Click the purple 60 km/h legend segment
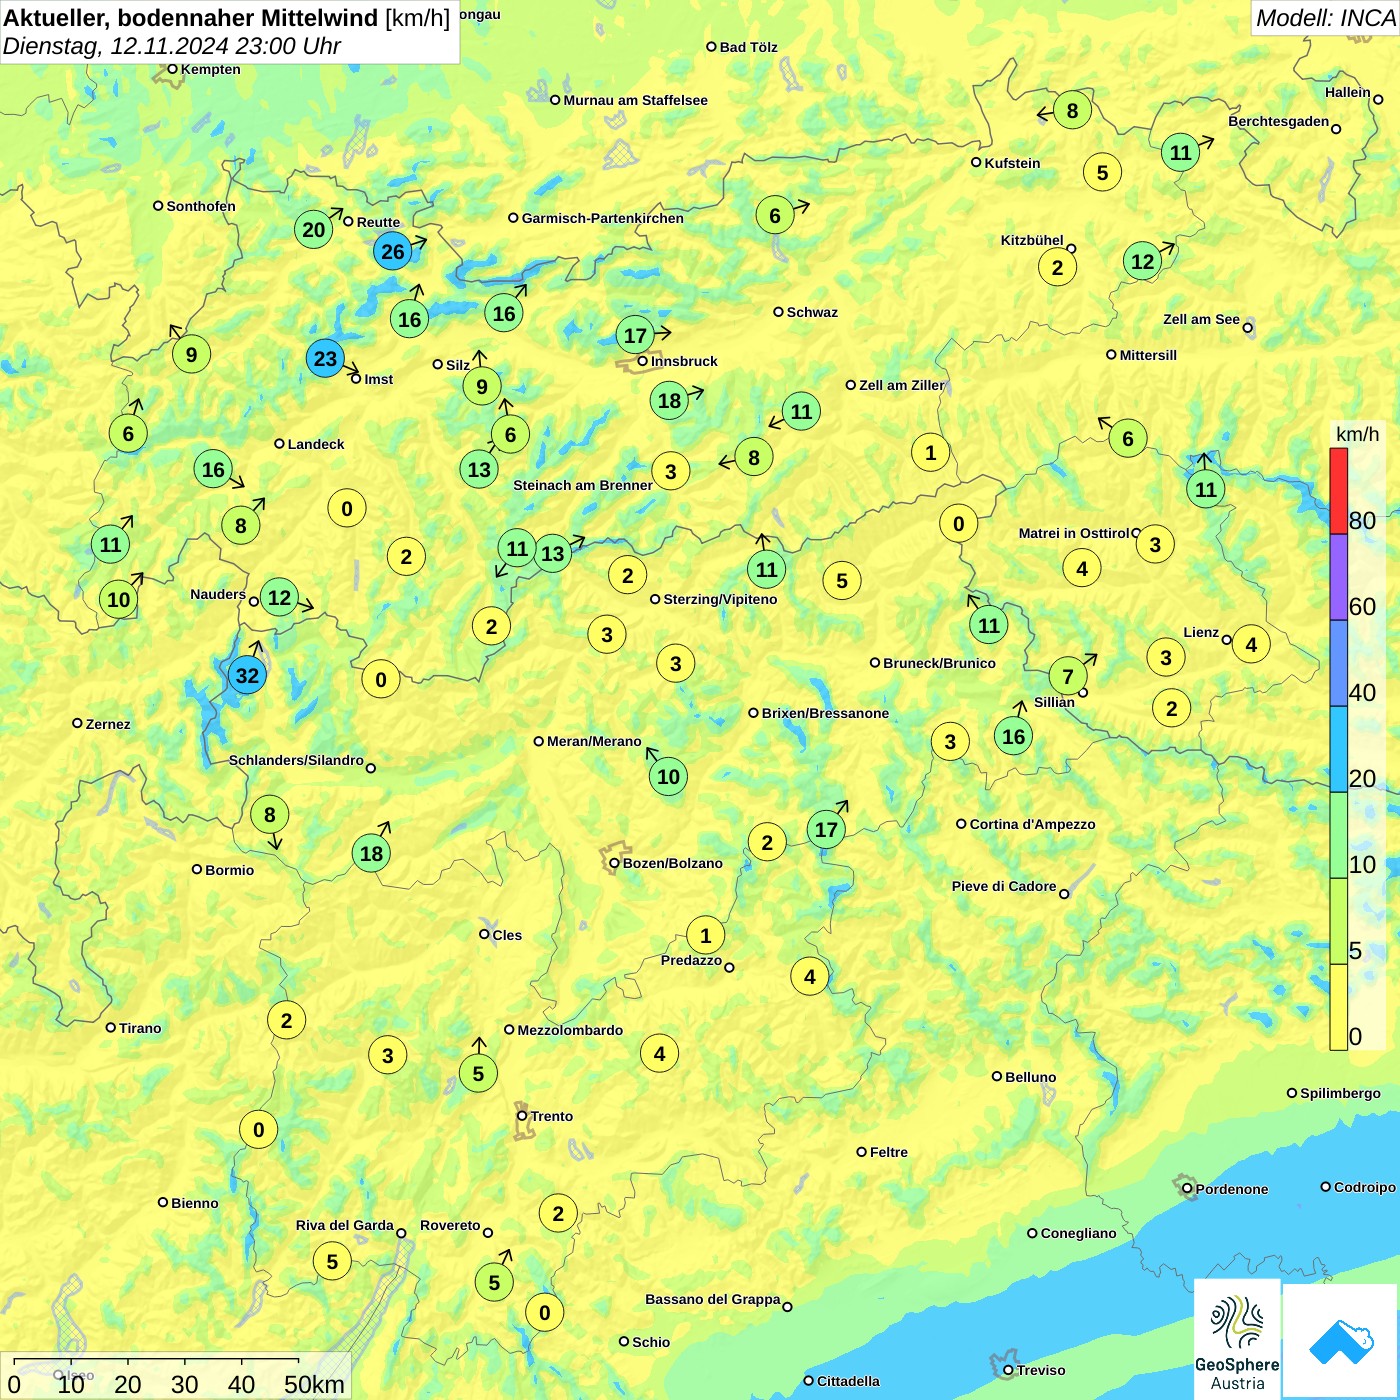The height and width of the screenshot is (1400, 1400). pyautogui.click(x=1338, y=577)
